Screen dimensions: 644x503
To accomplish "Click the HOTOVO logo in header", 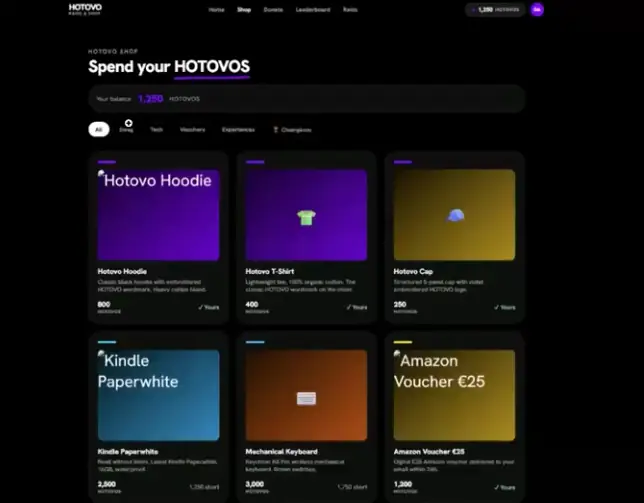I will pos(85,9).
